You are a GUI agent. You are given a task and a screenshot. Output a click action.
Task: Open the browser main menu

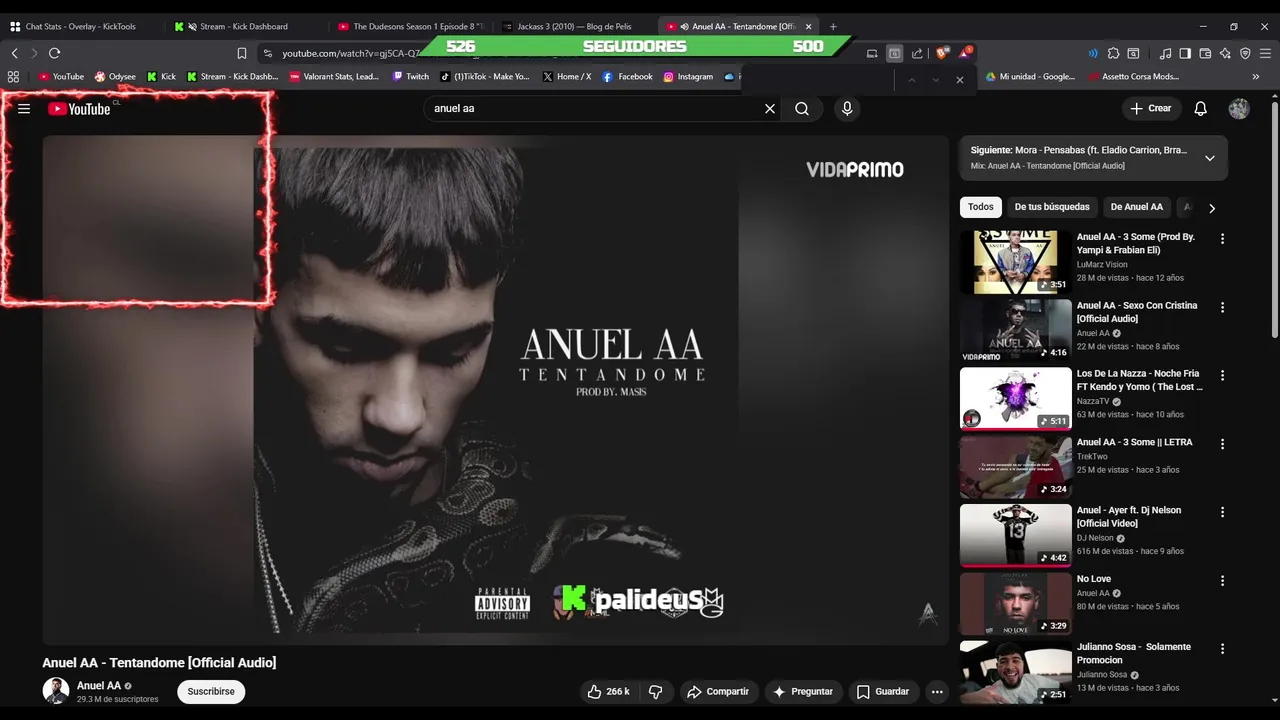point(1266,53)
